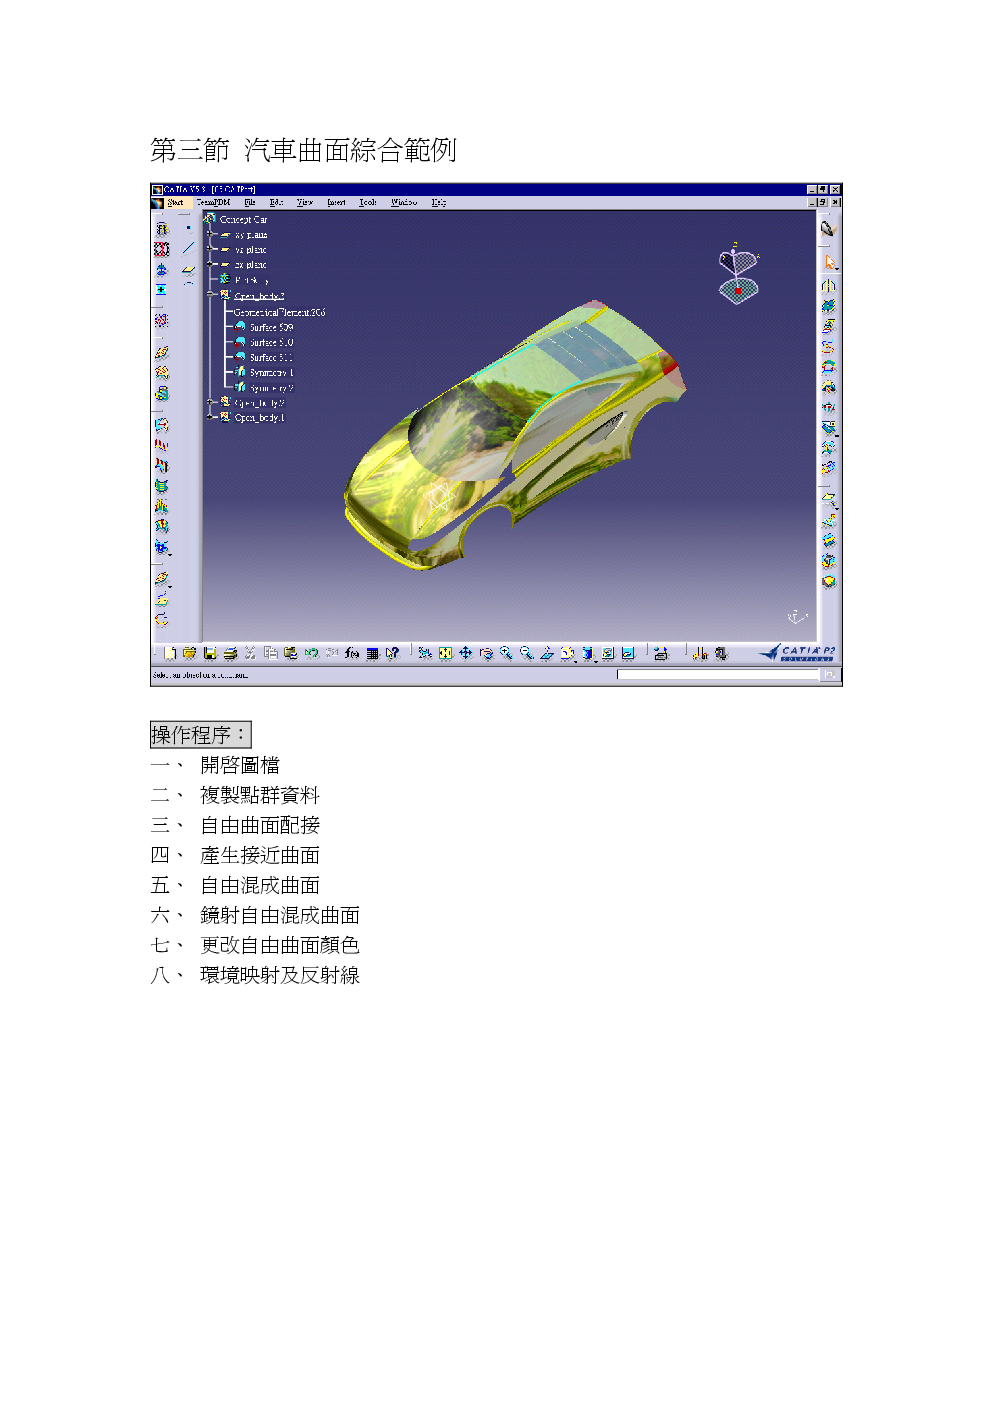The width and height of the screenshot is (992, 1403).
Task: Click the Point tool in left toolbar
Action: click(x=188, y=228)
